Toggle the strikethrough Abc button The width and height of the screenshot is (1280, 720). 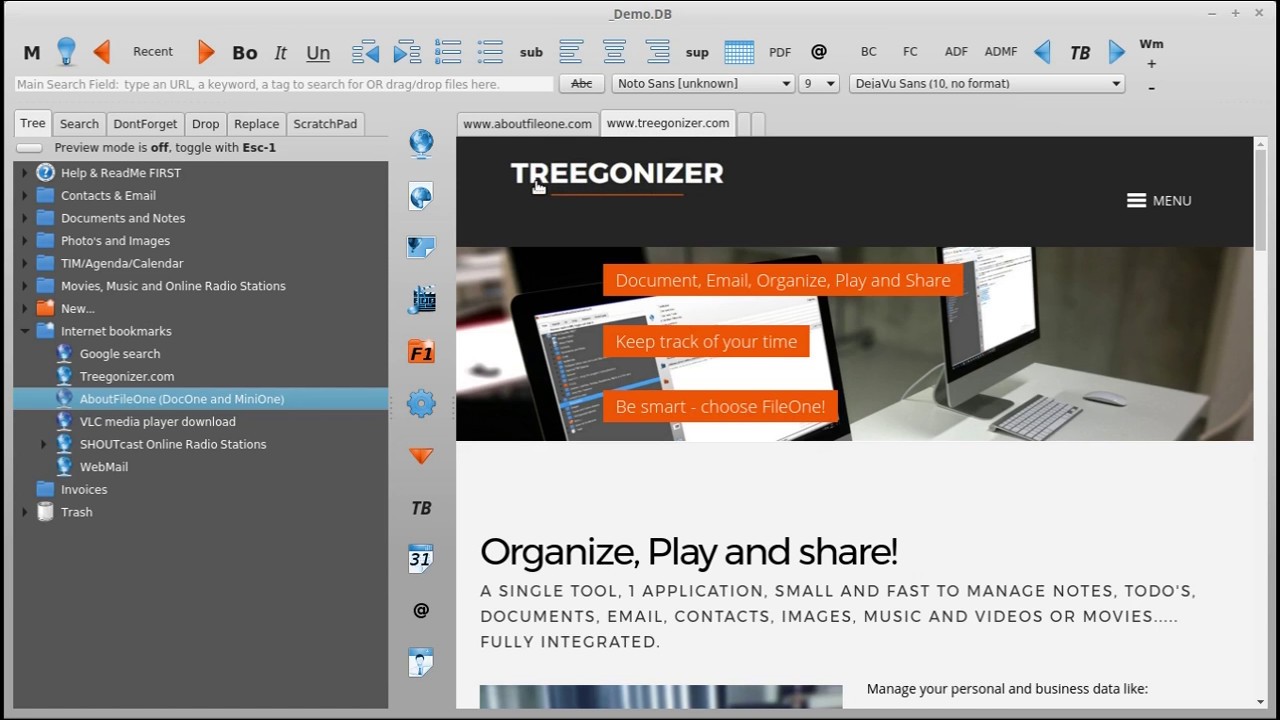coord(581,84)
